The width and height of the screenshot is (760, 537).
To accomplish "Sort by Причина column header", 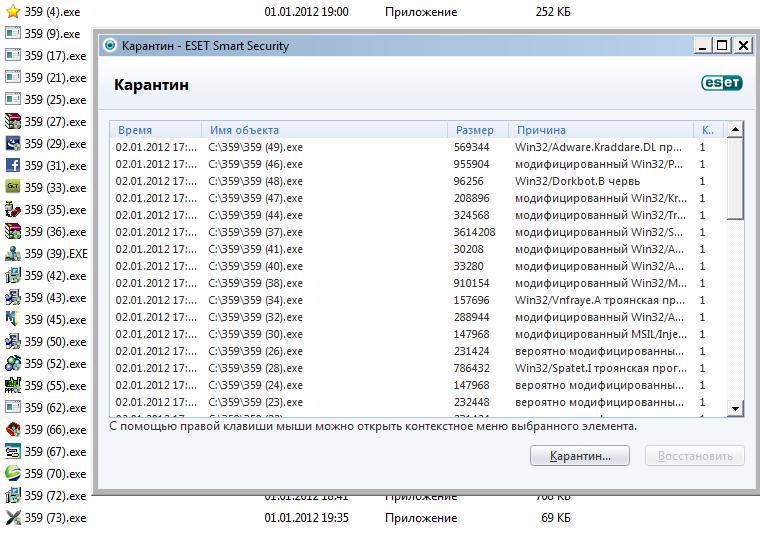I will 601,130.
